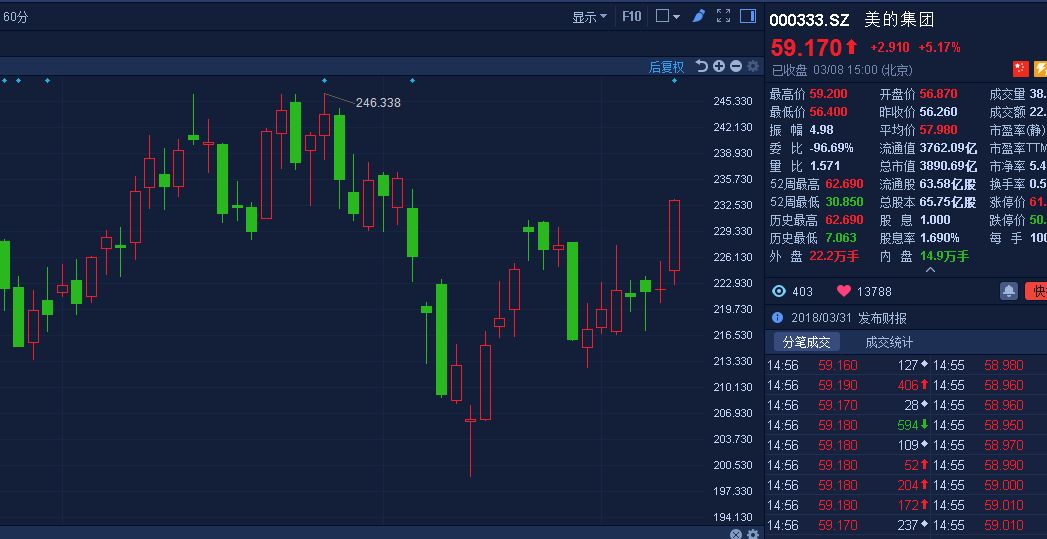The image size is (1047, 539).
Task: Select the 14:56 tick row with volume 406
Action: [x=848, y=385]
